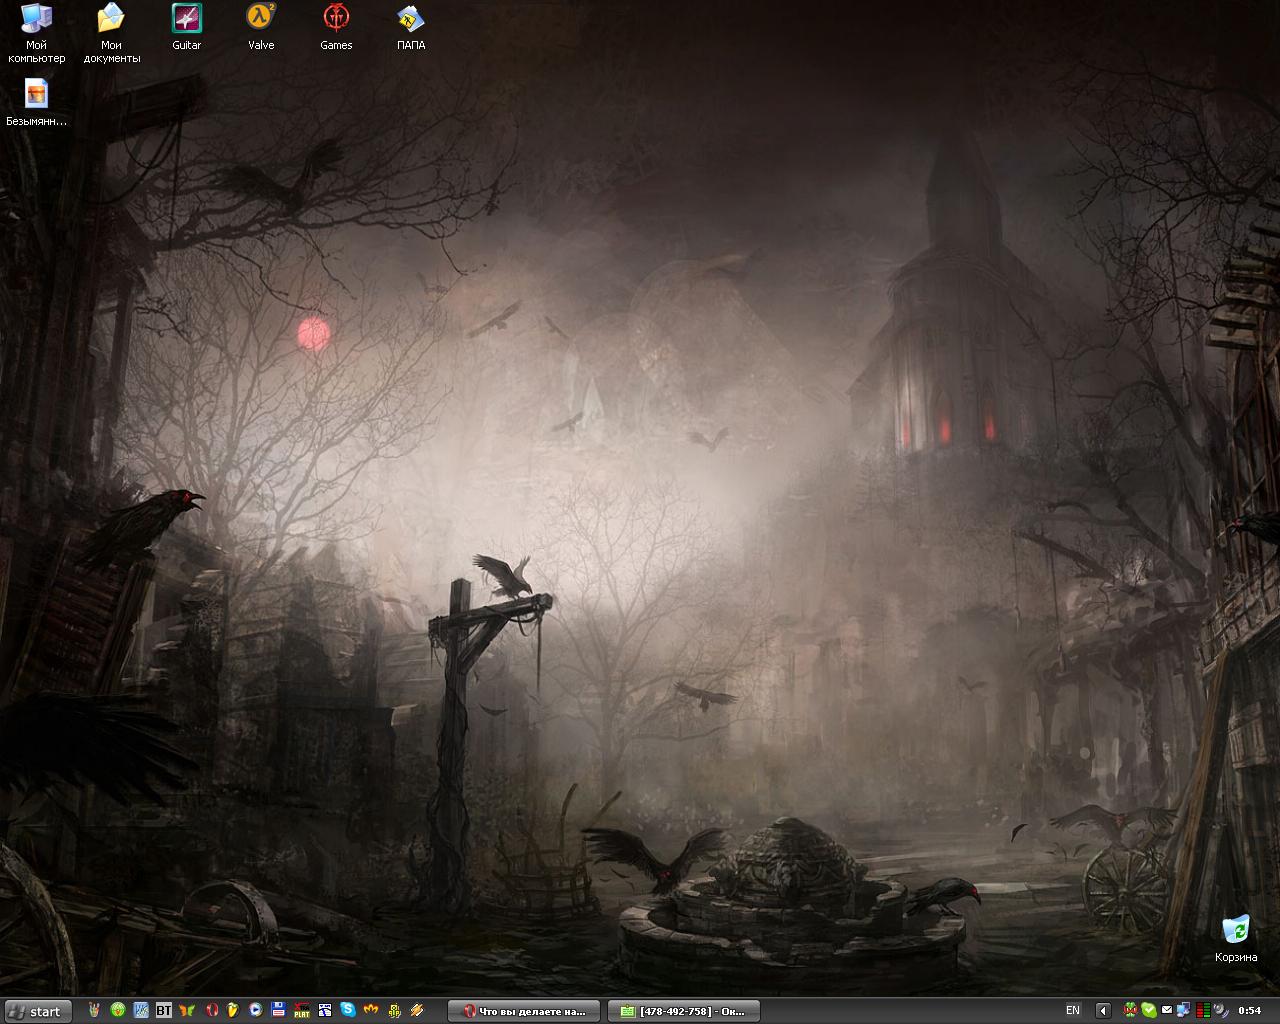Image resolution: width=1280 pixels, height=1024 pixels.
Task: Select the Guitar desktop shortcut
Action: (x=187, y=27)
